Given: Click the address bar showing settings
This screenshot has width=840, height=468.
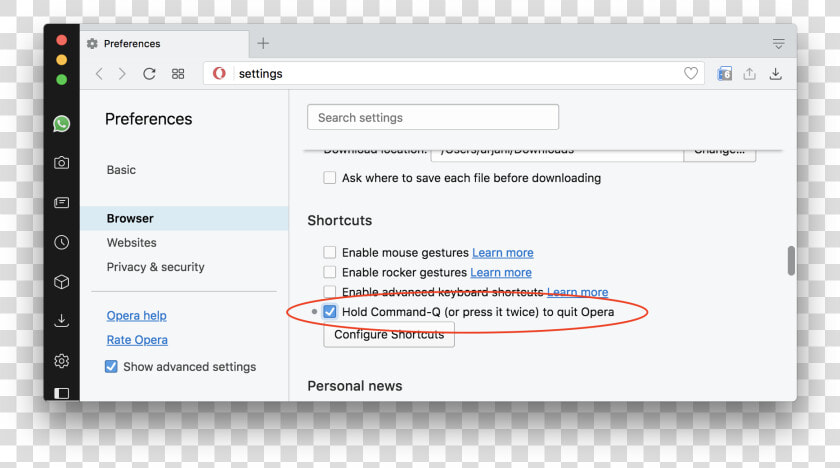Looking at the screenshot, I should click(454, 73).
